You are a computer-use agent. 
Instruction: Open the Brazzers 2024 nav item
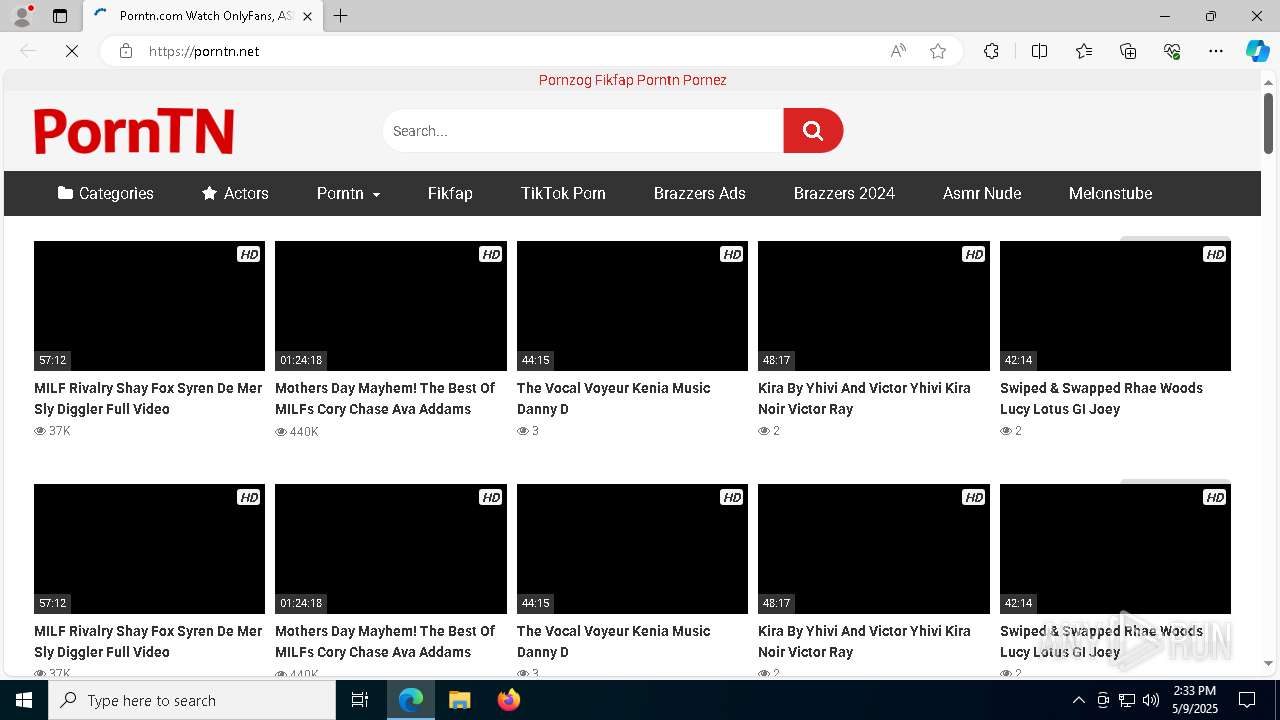[844, 193]
